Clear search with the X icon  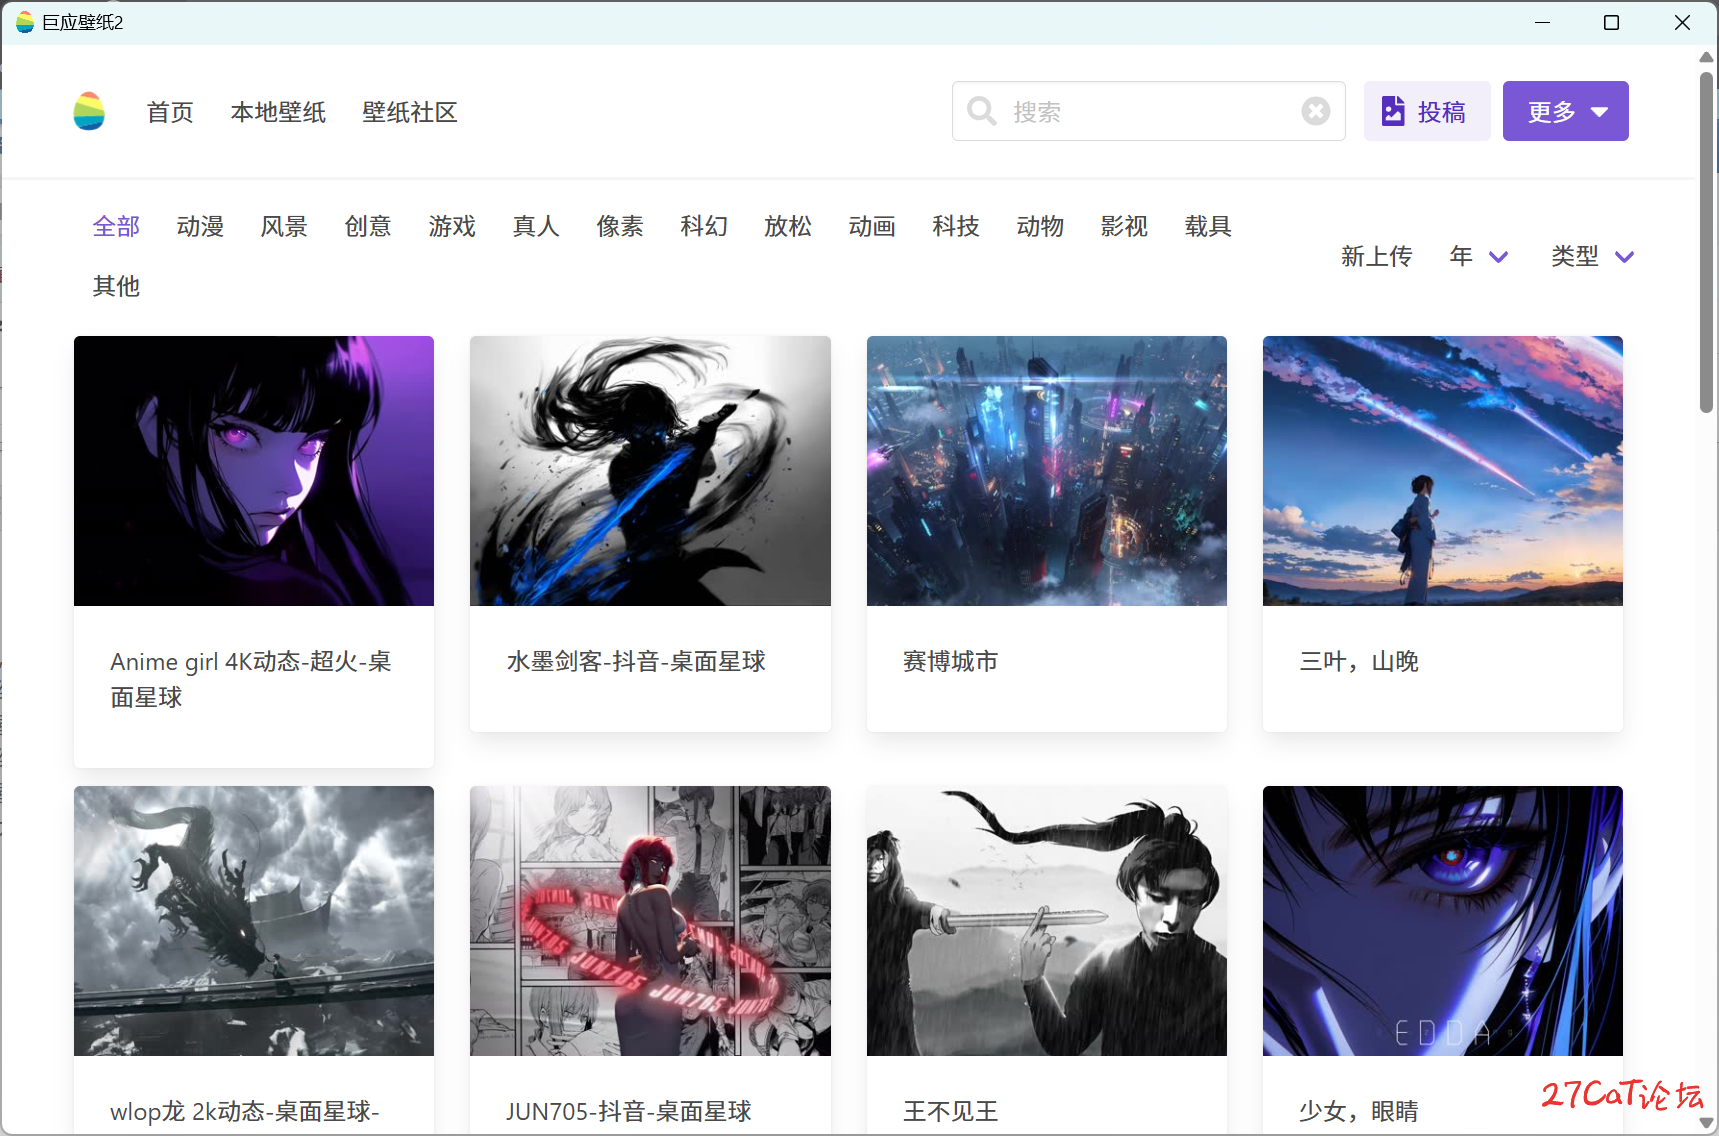(1315, 111)
